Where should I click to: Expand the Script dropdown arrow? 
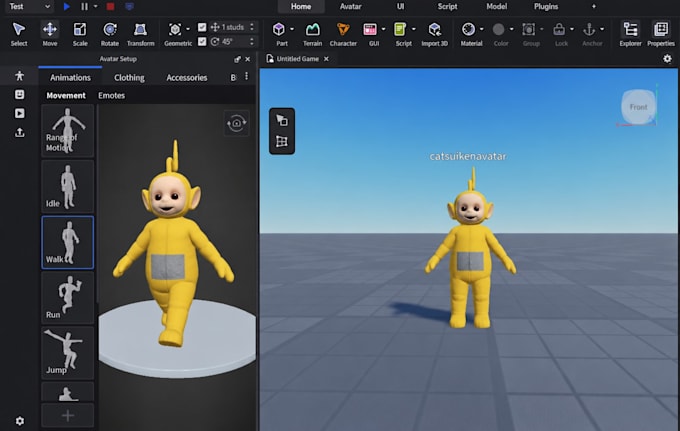point(413,29)
